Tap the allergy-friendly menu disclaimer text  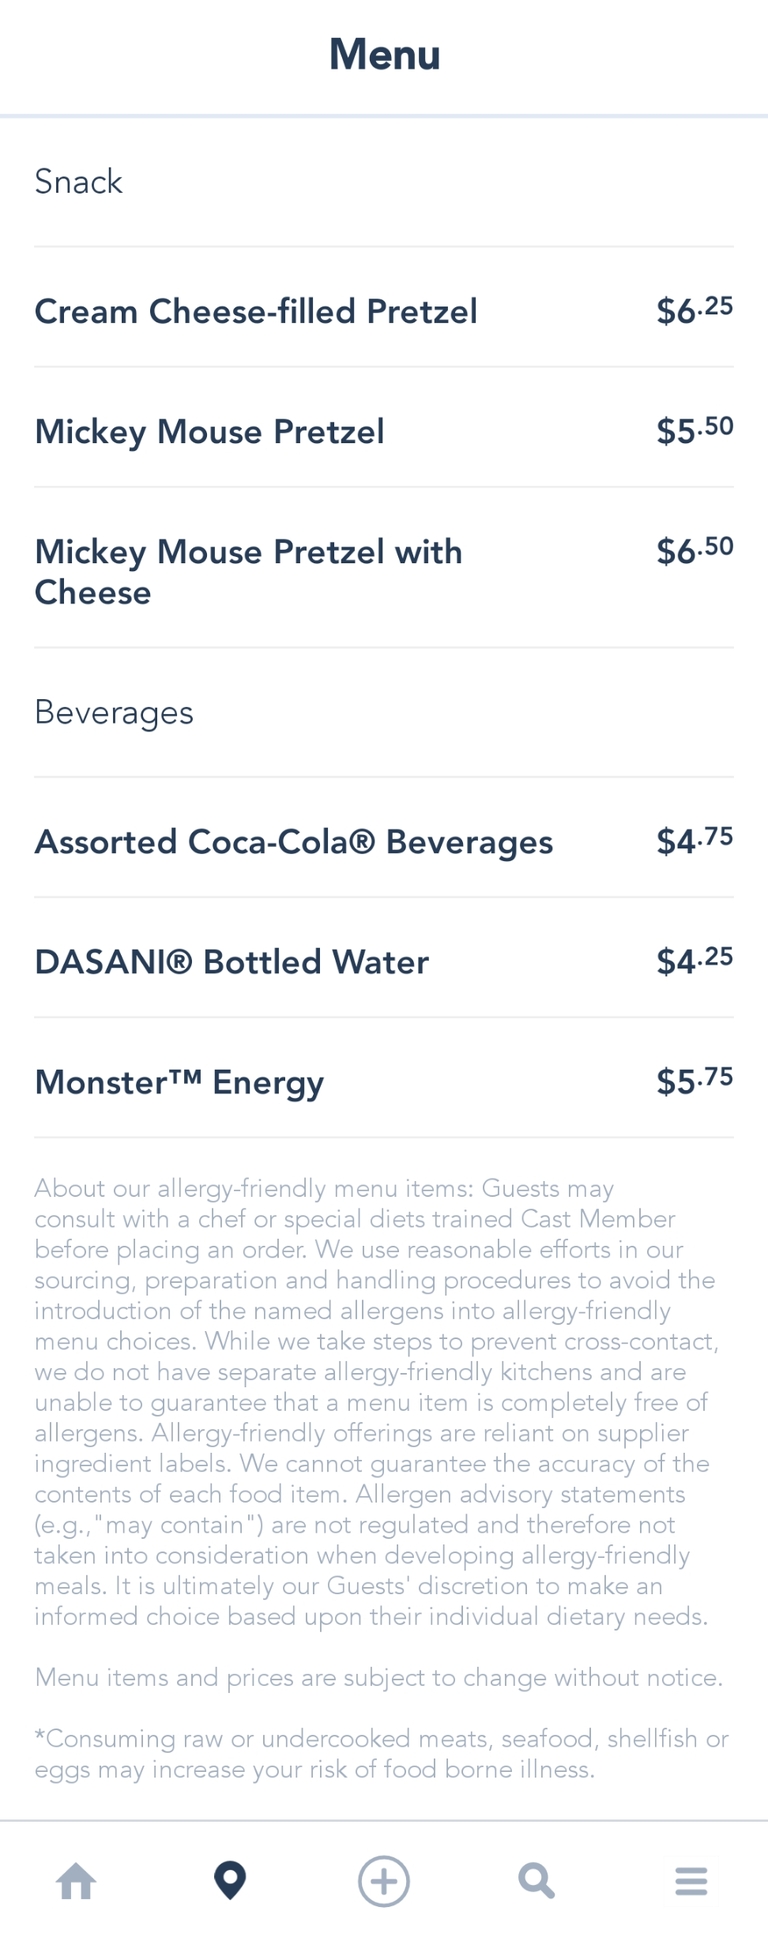tap(376, 1402)
